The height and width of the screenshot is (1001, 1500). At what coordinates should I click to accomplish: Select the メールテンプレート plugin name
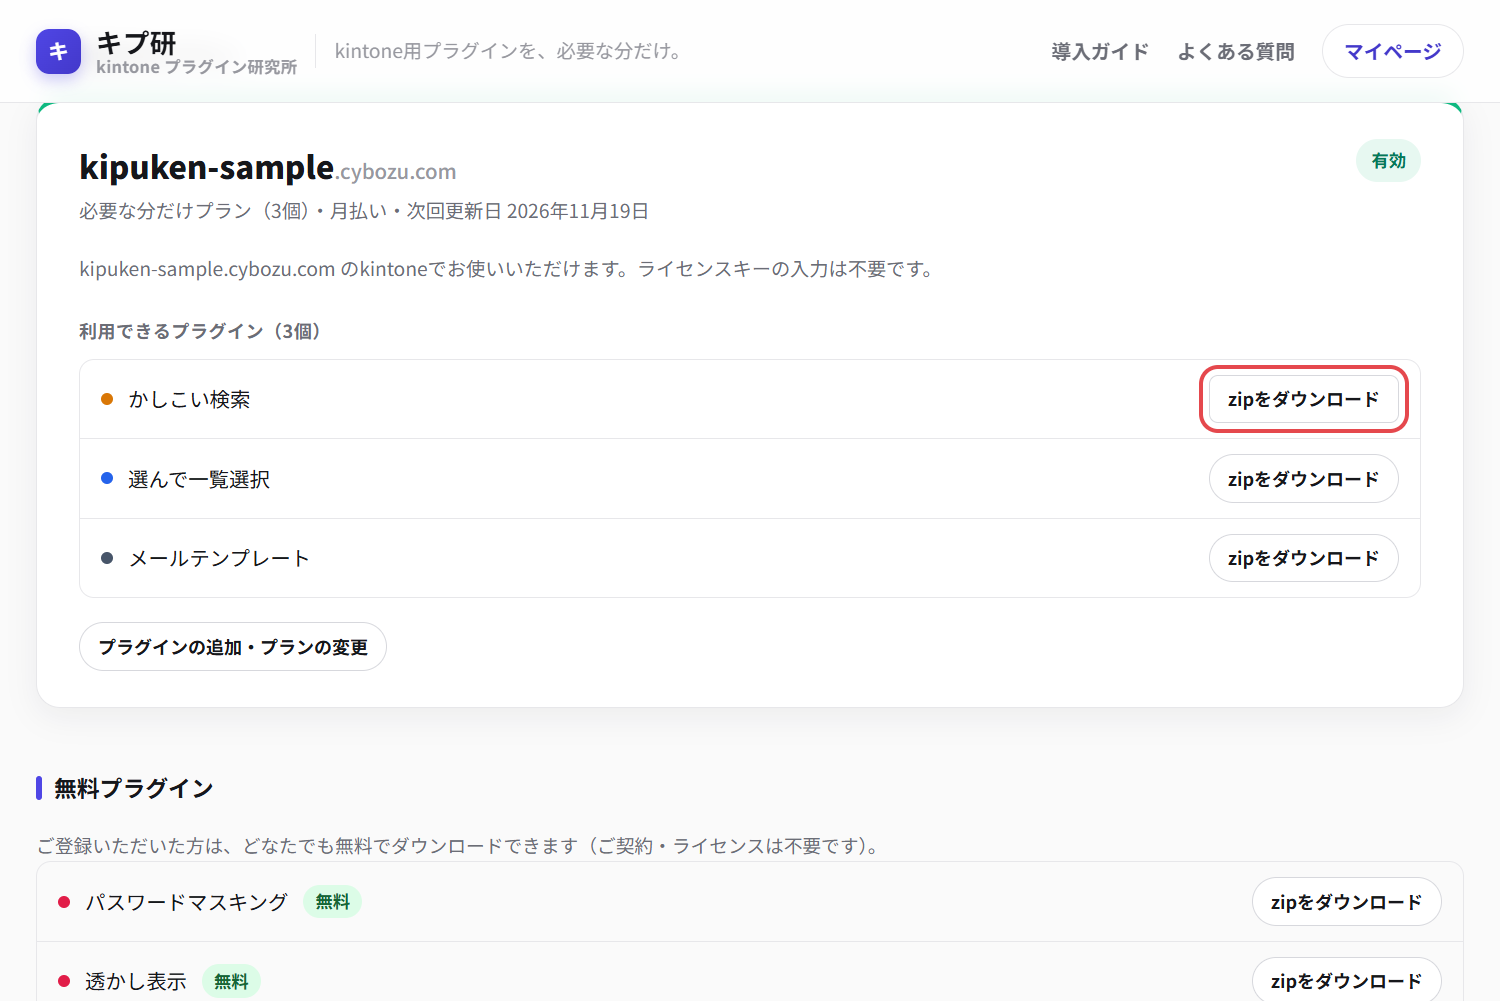tap(219, 558)
